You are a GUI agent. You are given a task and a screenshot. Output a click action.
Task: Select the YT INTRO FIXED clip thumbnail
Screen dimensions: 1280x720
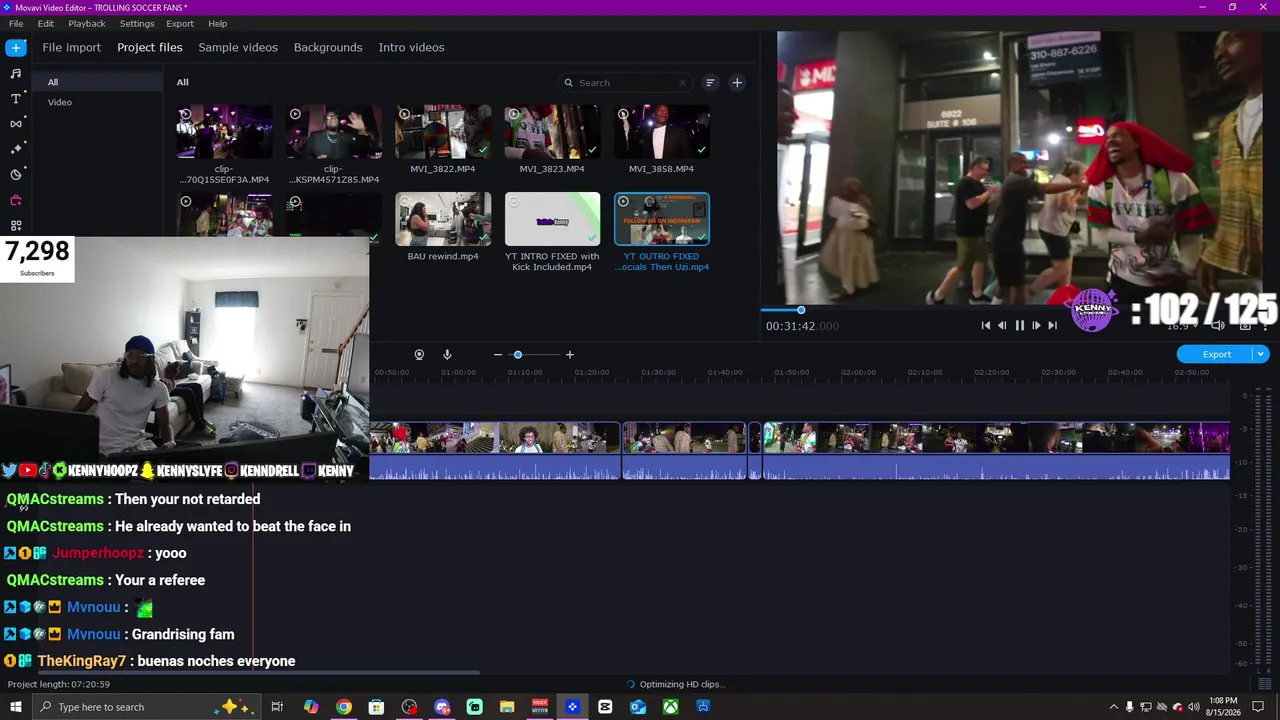click(x=552, y=219)
